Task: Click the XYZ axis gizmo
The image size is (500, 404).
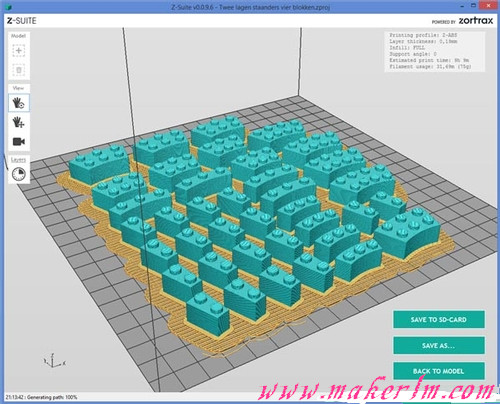Action: (54, 361)
